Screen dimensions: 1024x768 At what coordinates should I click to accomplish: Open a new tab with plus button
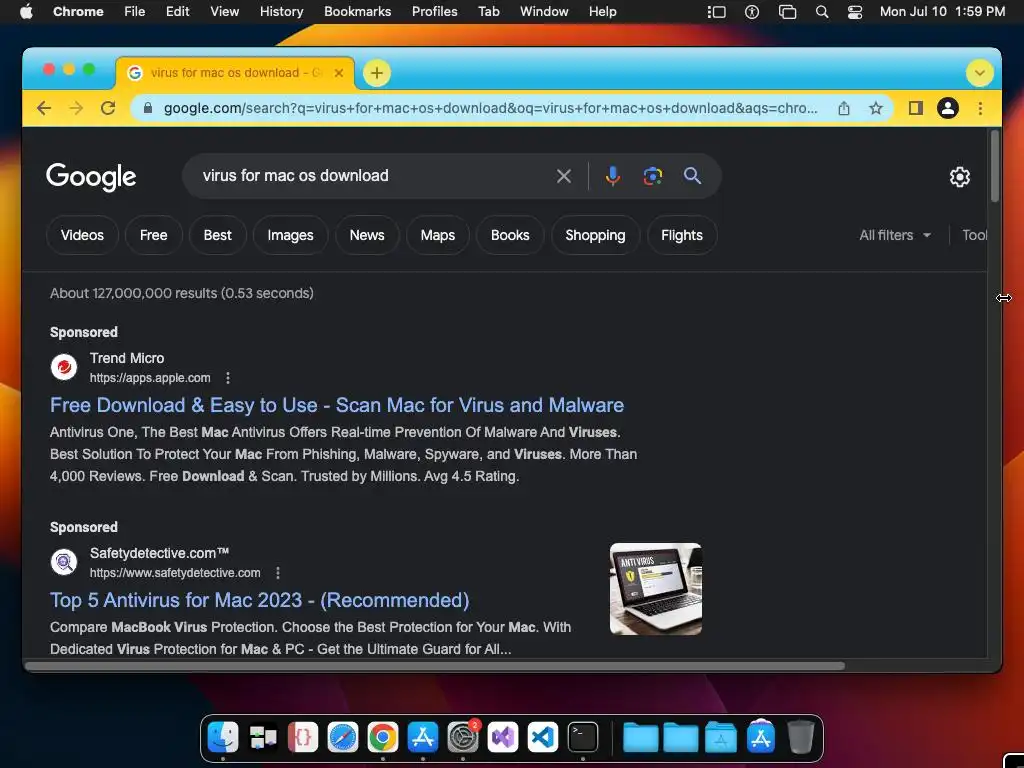click(377, 73)
